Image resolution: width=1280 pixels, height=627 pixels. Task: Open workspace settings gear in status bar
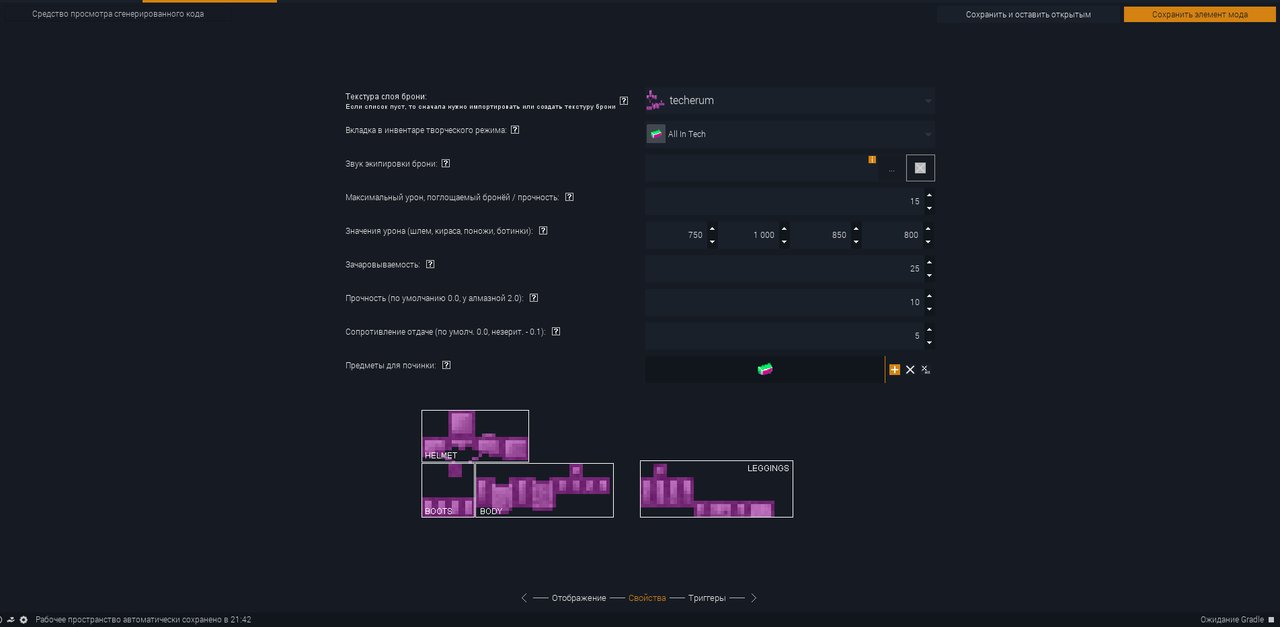24,620
